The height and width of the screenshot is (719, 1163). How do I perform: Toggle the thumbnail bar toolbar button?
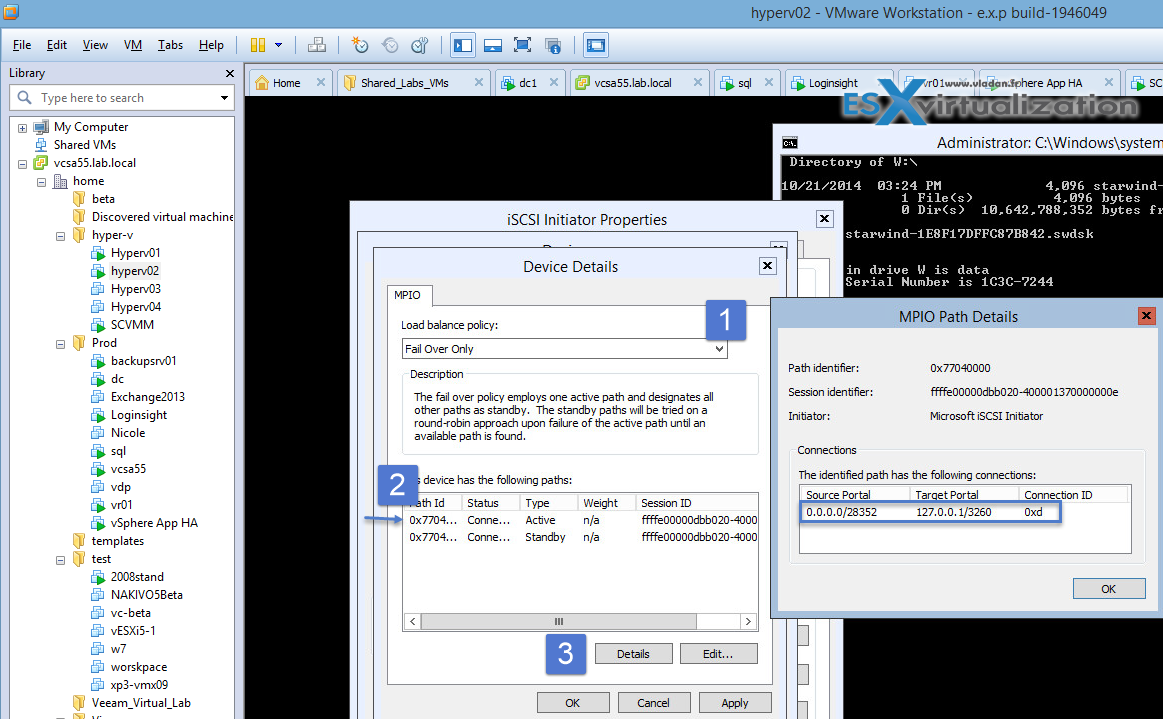coord(492,45)
